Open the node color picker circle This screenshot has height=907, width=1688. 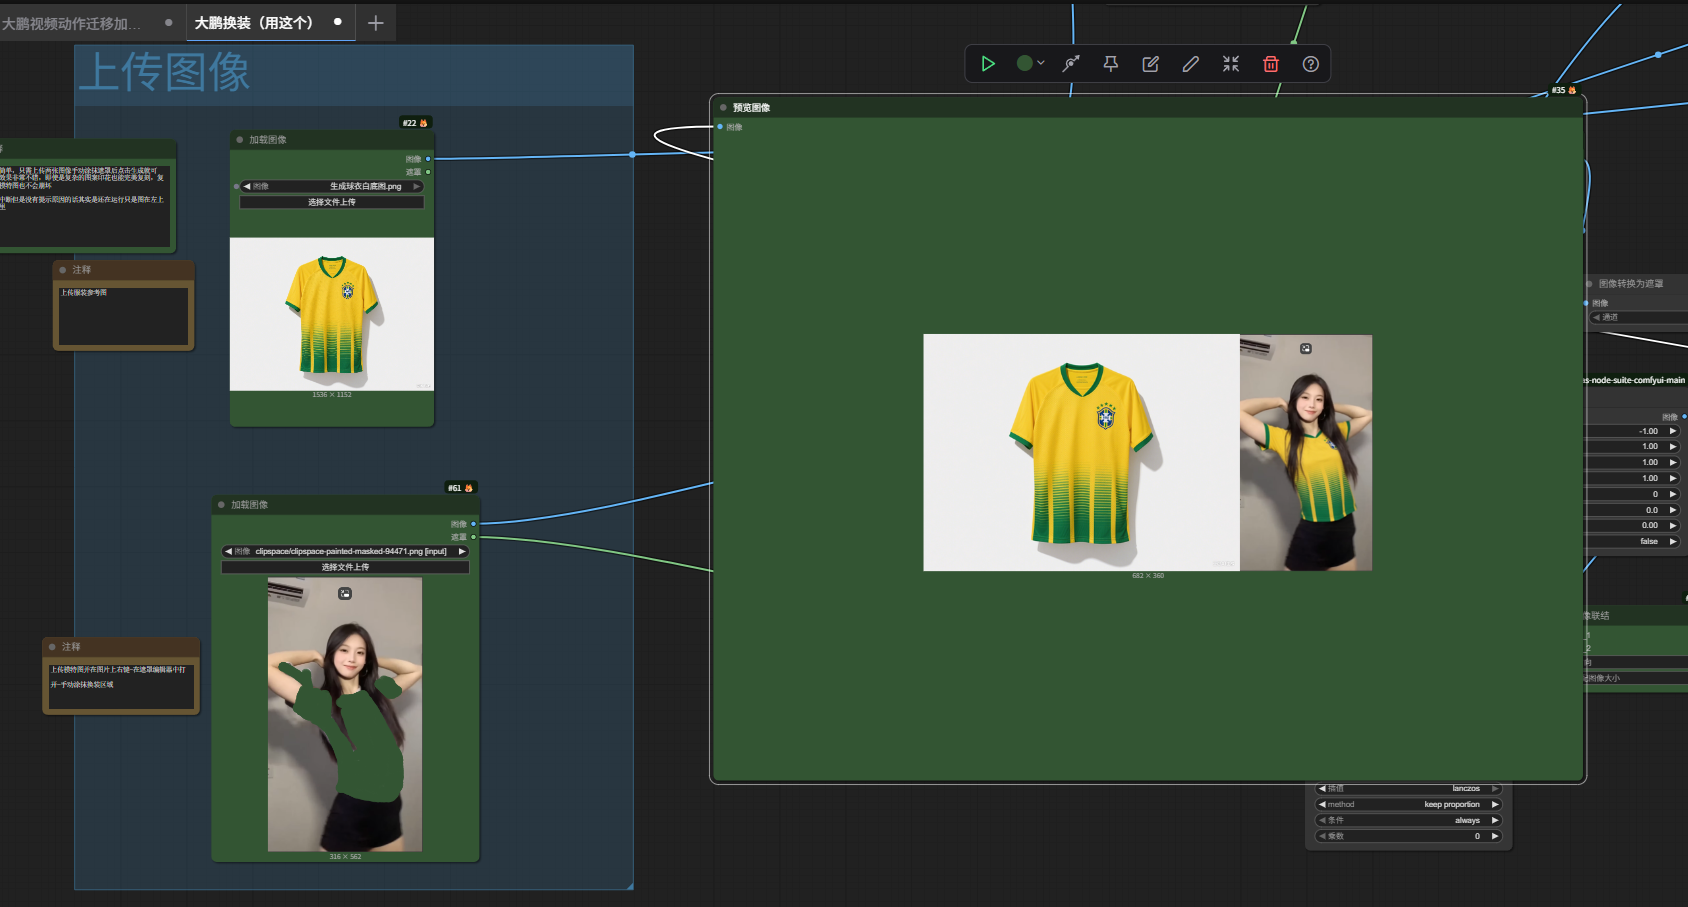(1024, 63)
